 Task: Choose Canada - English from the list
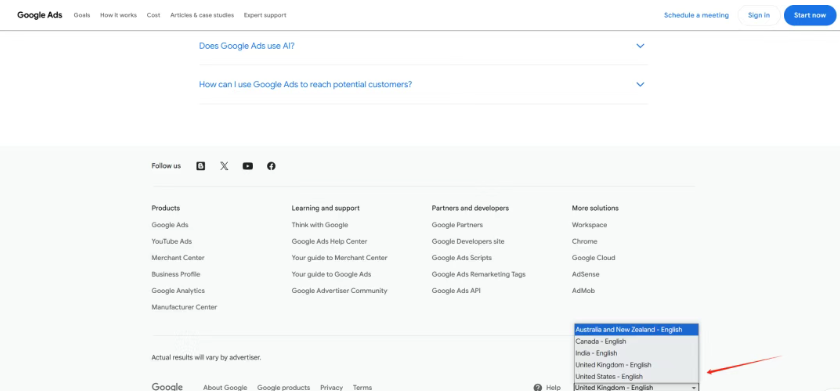click(636, 341)
